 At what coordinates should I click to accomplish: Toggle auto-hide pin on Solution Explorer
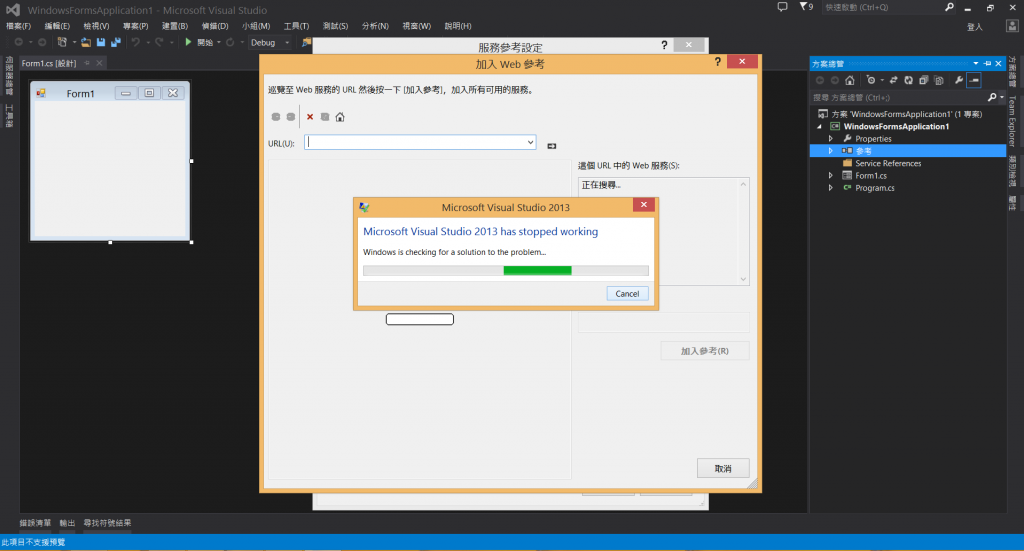point(987,63)
